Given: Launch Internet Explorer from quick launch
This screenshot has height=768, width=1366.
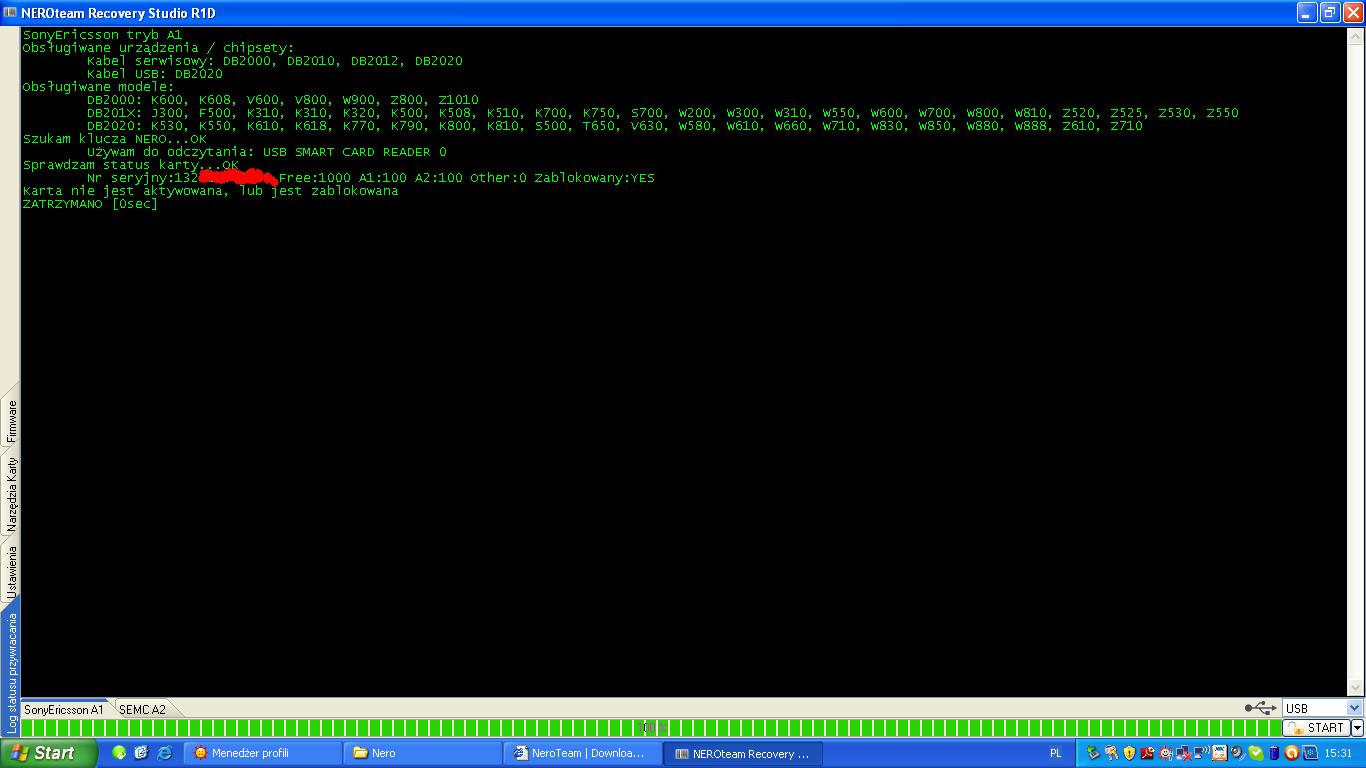Looking at the screenshot, I should tap(164, 753).
